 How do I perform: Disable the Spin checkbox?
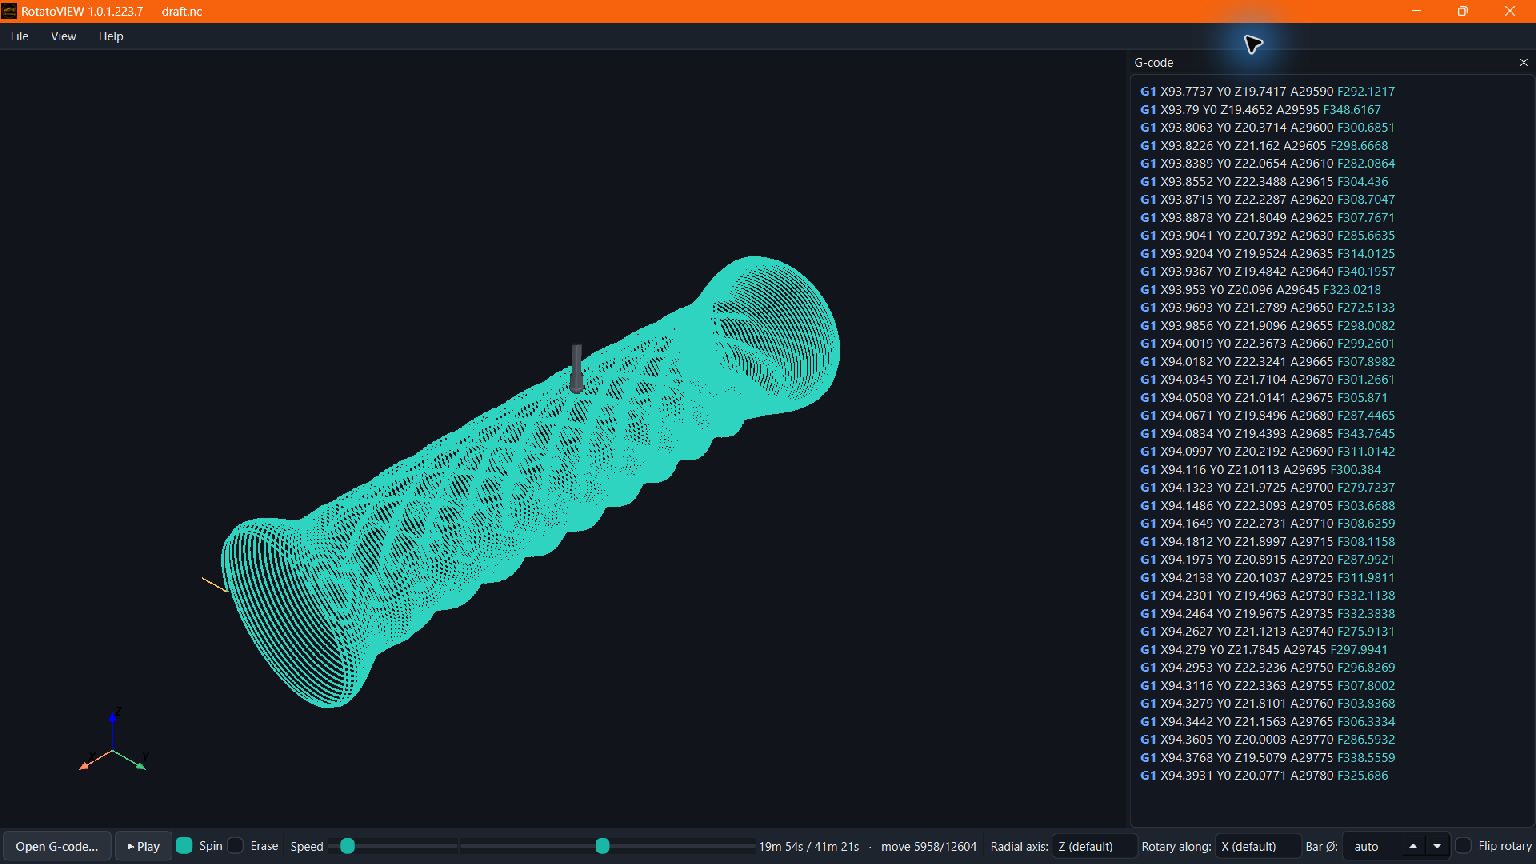pyautogui.click(x=184, y=846)
